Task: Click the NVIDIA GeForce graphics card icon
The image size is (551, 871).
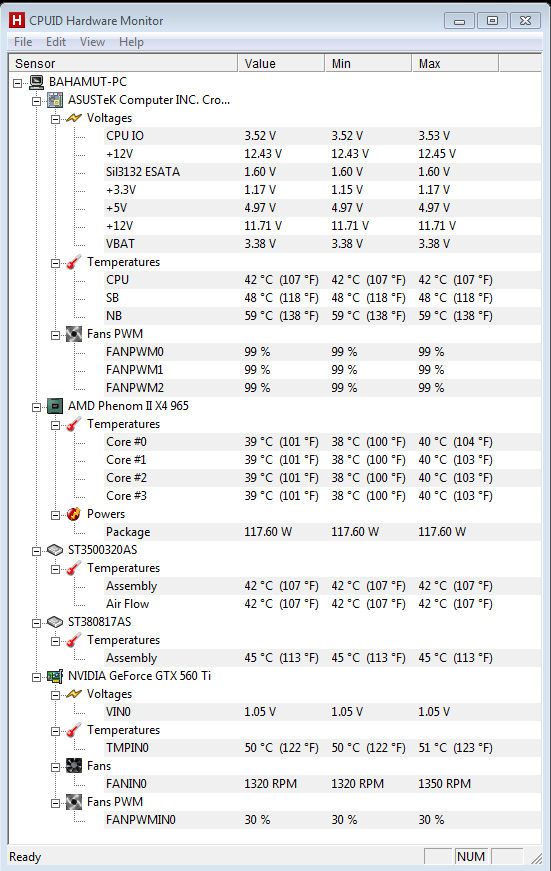Action: [x=55, y=676]
